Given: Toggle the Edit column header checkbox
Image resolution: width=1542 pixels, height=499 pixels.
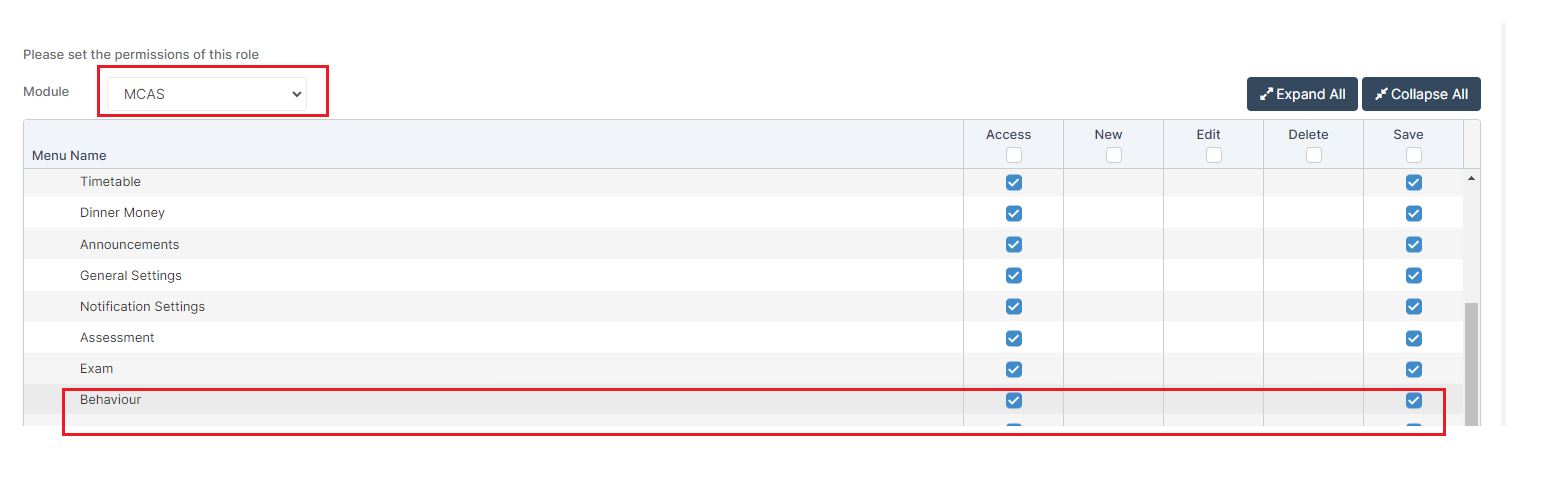Looking at the screenshot, I should pyautogui.click(x=1214, y=155).
